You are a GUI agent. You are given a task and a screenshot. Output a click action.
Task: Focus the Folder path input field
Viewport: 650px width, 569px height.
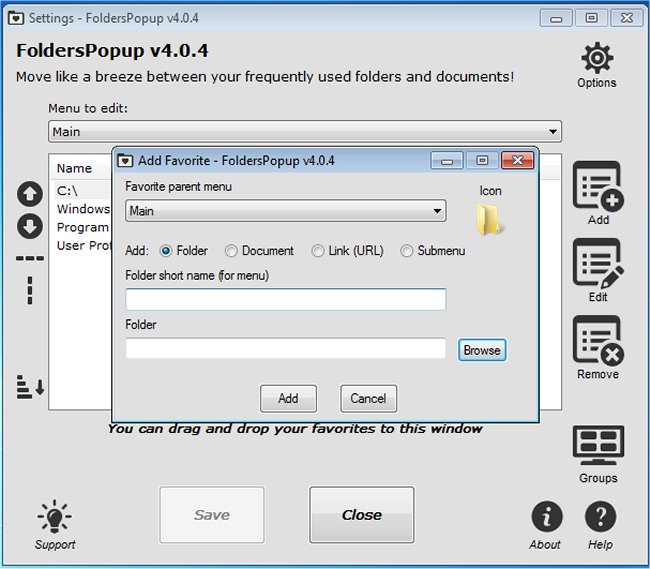point(286,348)
